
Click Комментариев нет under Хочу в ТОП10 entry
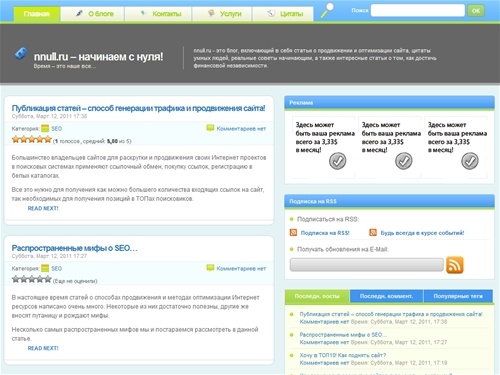click(324, 363)
